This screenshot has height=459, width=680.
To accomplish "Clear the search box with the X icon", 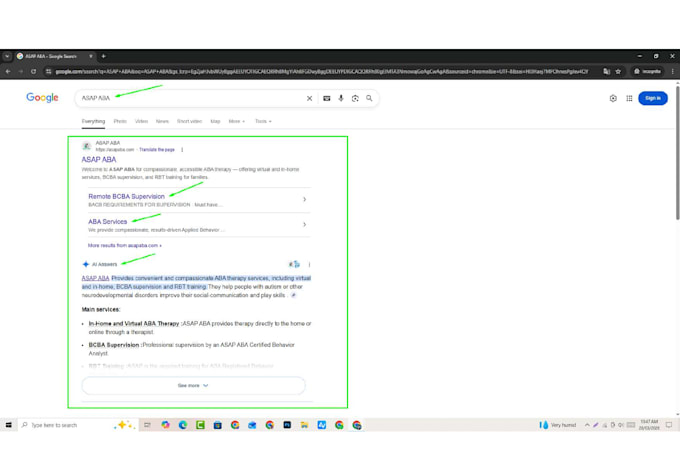I will point(309,98).
